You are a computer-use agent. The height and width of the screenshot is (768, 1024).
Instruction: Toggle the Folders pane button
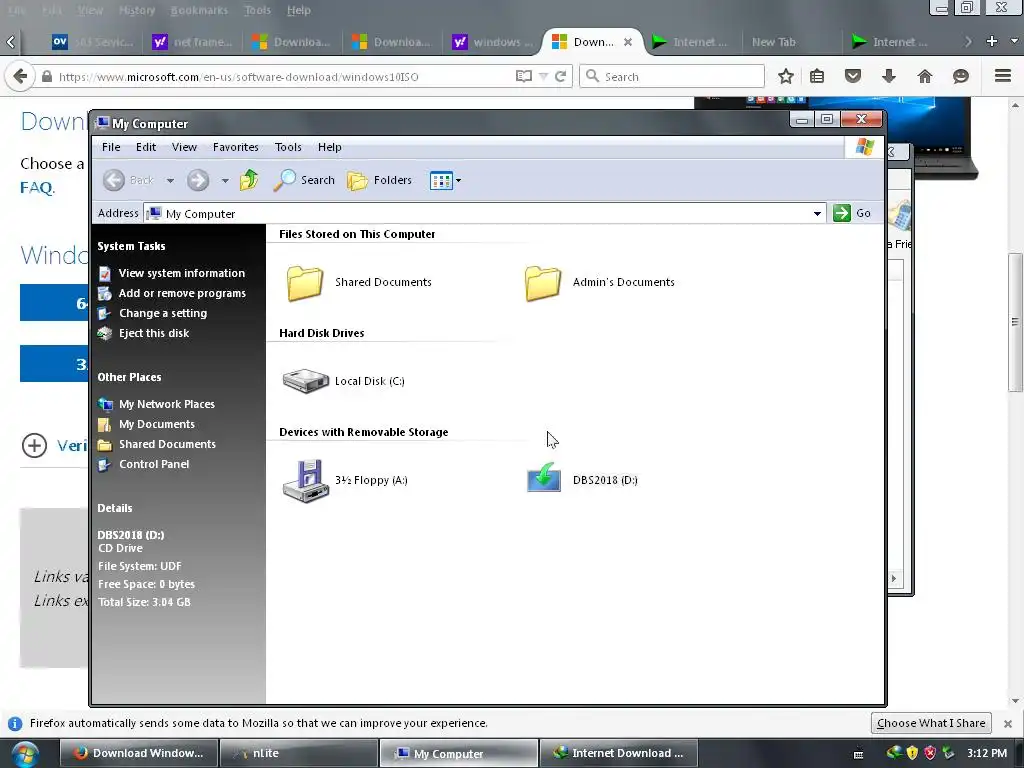coord(379,180)
